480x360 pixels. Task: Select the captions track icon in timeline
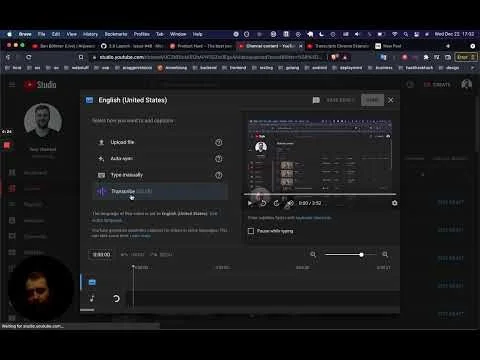(x=92, y=282)
